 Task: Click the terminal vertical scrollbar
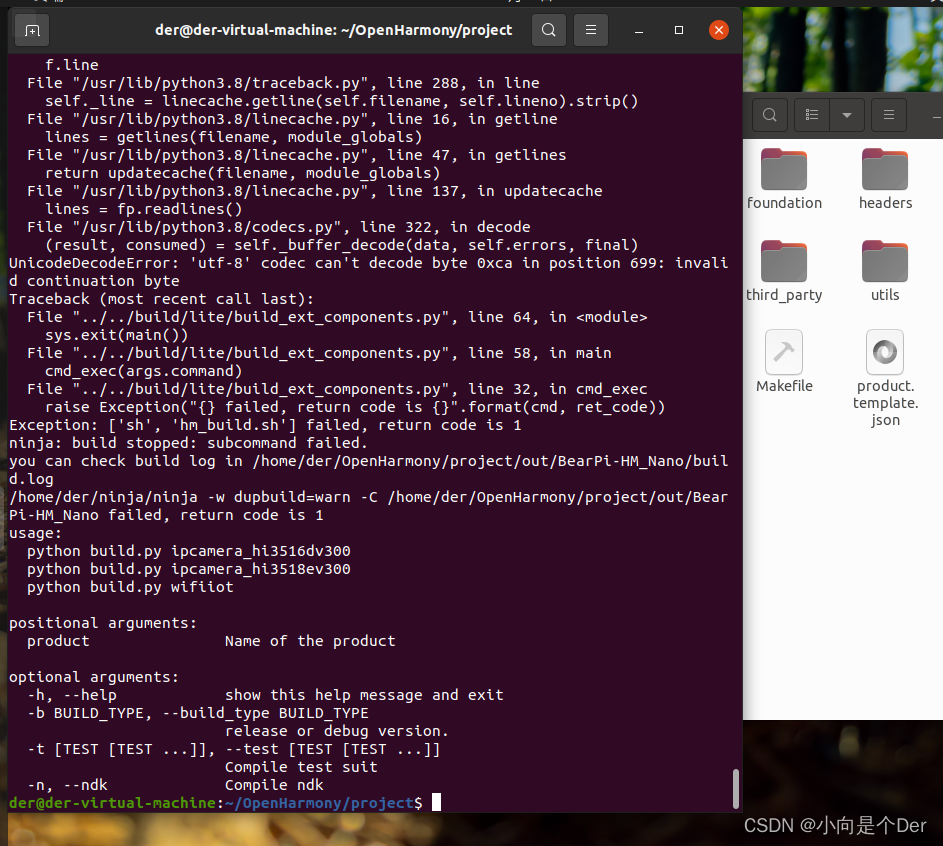pyautogui.click(x=736, y=788)
